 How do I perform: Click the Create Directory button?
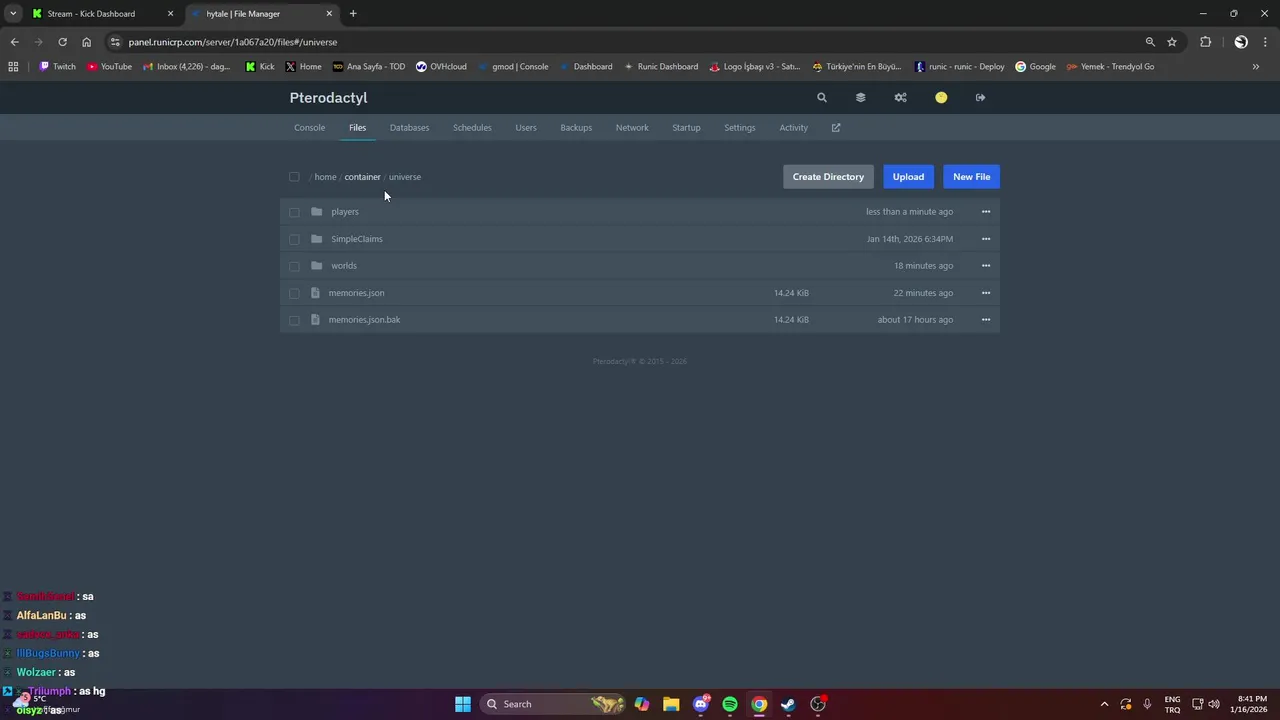point(828,177)
